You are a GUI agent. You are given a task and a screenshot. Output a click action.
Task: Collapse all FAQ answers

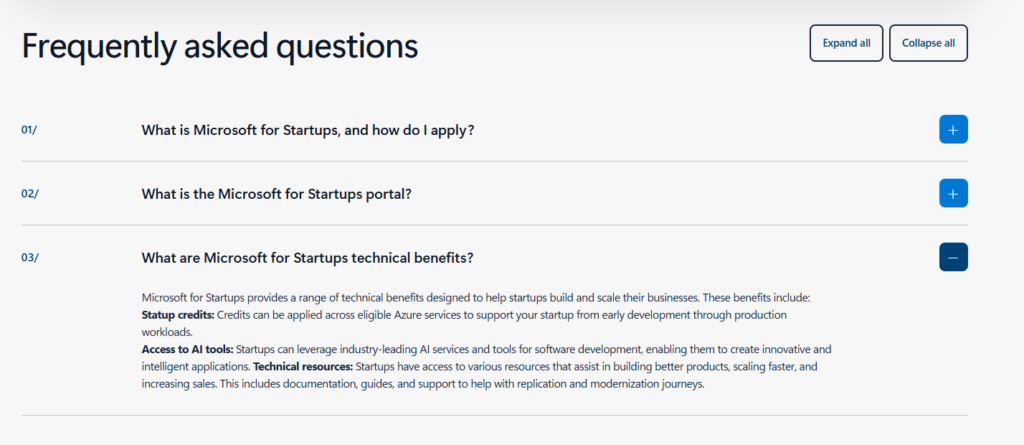click(928, 43)
